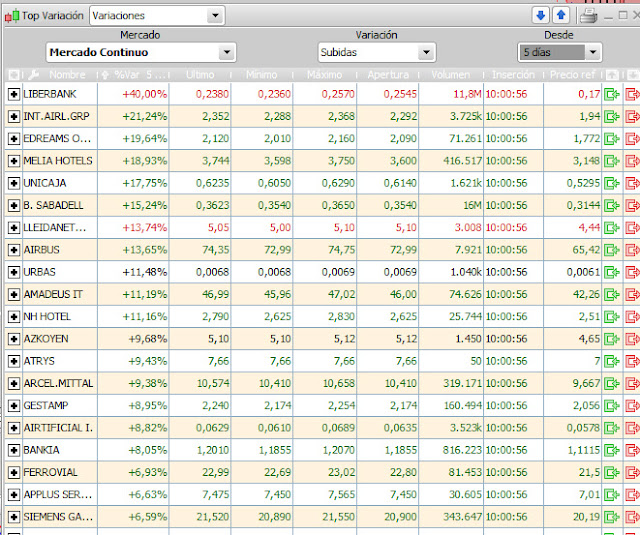640x535 pixels.
Task: Click green arrow icon in AIRBUS row
Action: (612, 250)
